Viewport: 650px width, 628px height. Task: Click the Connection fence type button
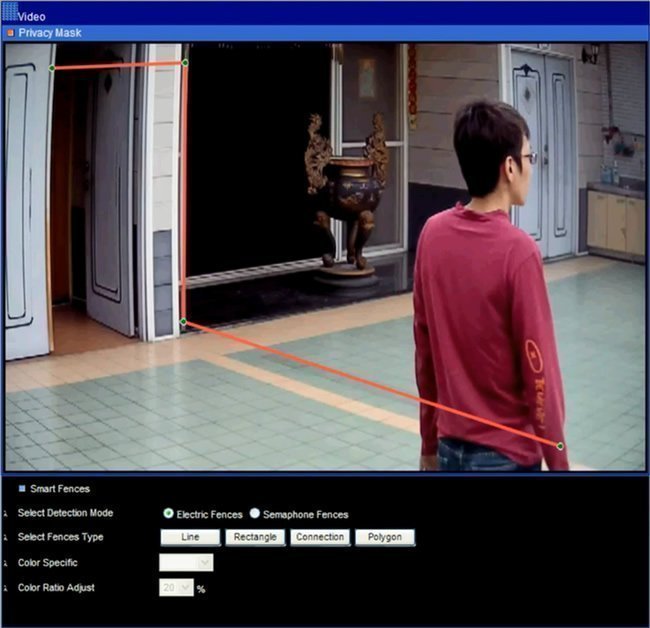[x=320, y=537]
